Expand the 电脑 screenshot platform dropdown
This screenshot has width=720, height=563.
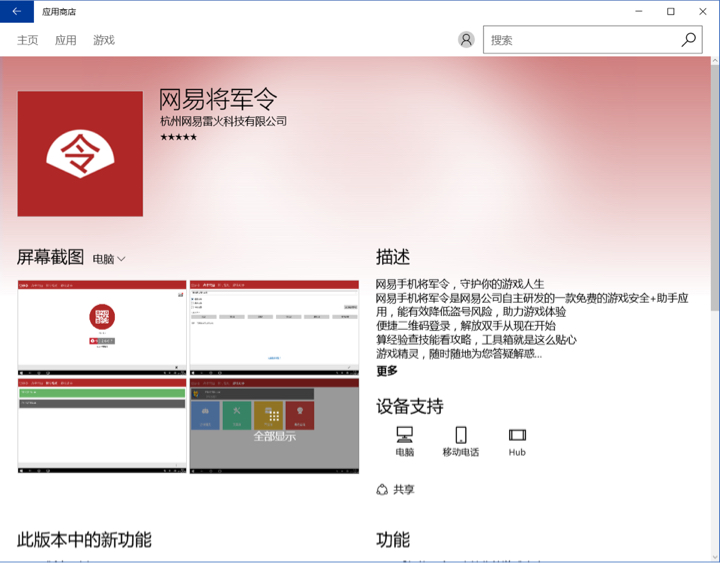109,259
